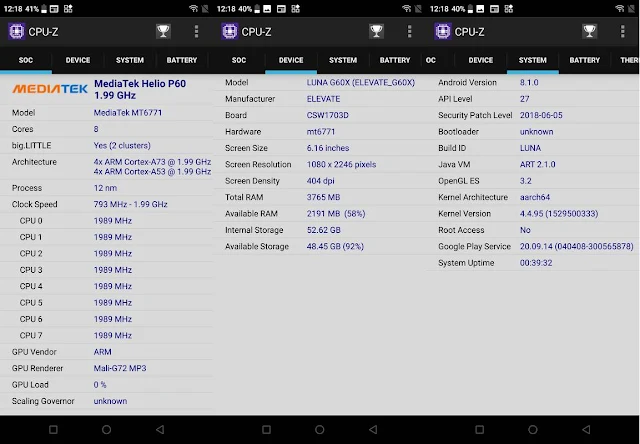Tap the LUNA G60X (ELEVATE_G60X) model value

[x=361, y=82]
